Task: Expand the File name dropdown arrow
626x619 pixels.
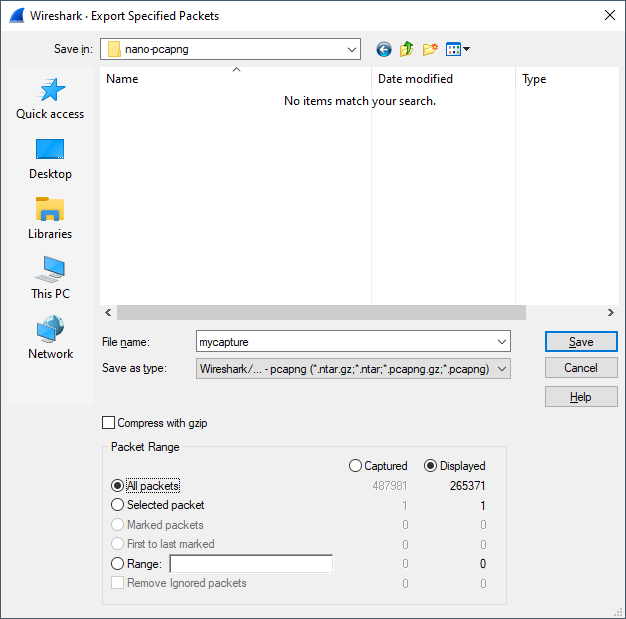Action: [x=502, y=342]
